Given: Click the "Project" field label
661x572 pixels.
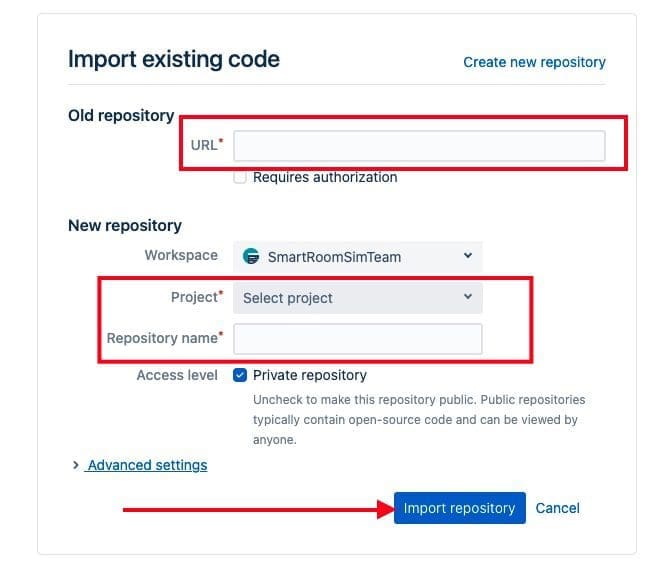Looking at the screenshot, I should (194, 297).
